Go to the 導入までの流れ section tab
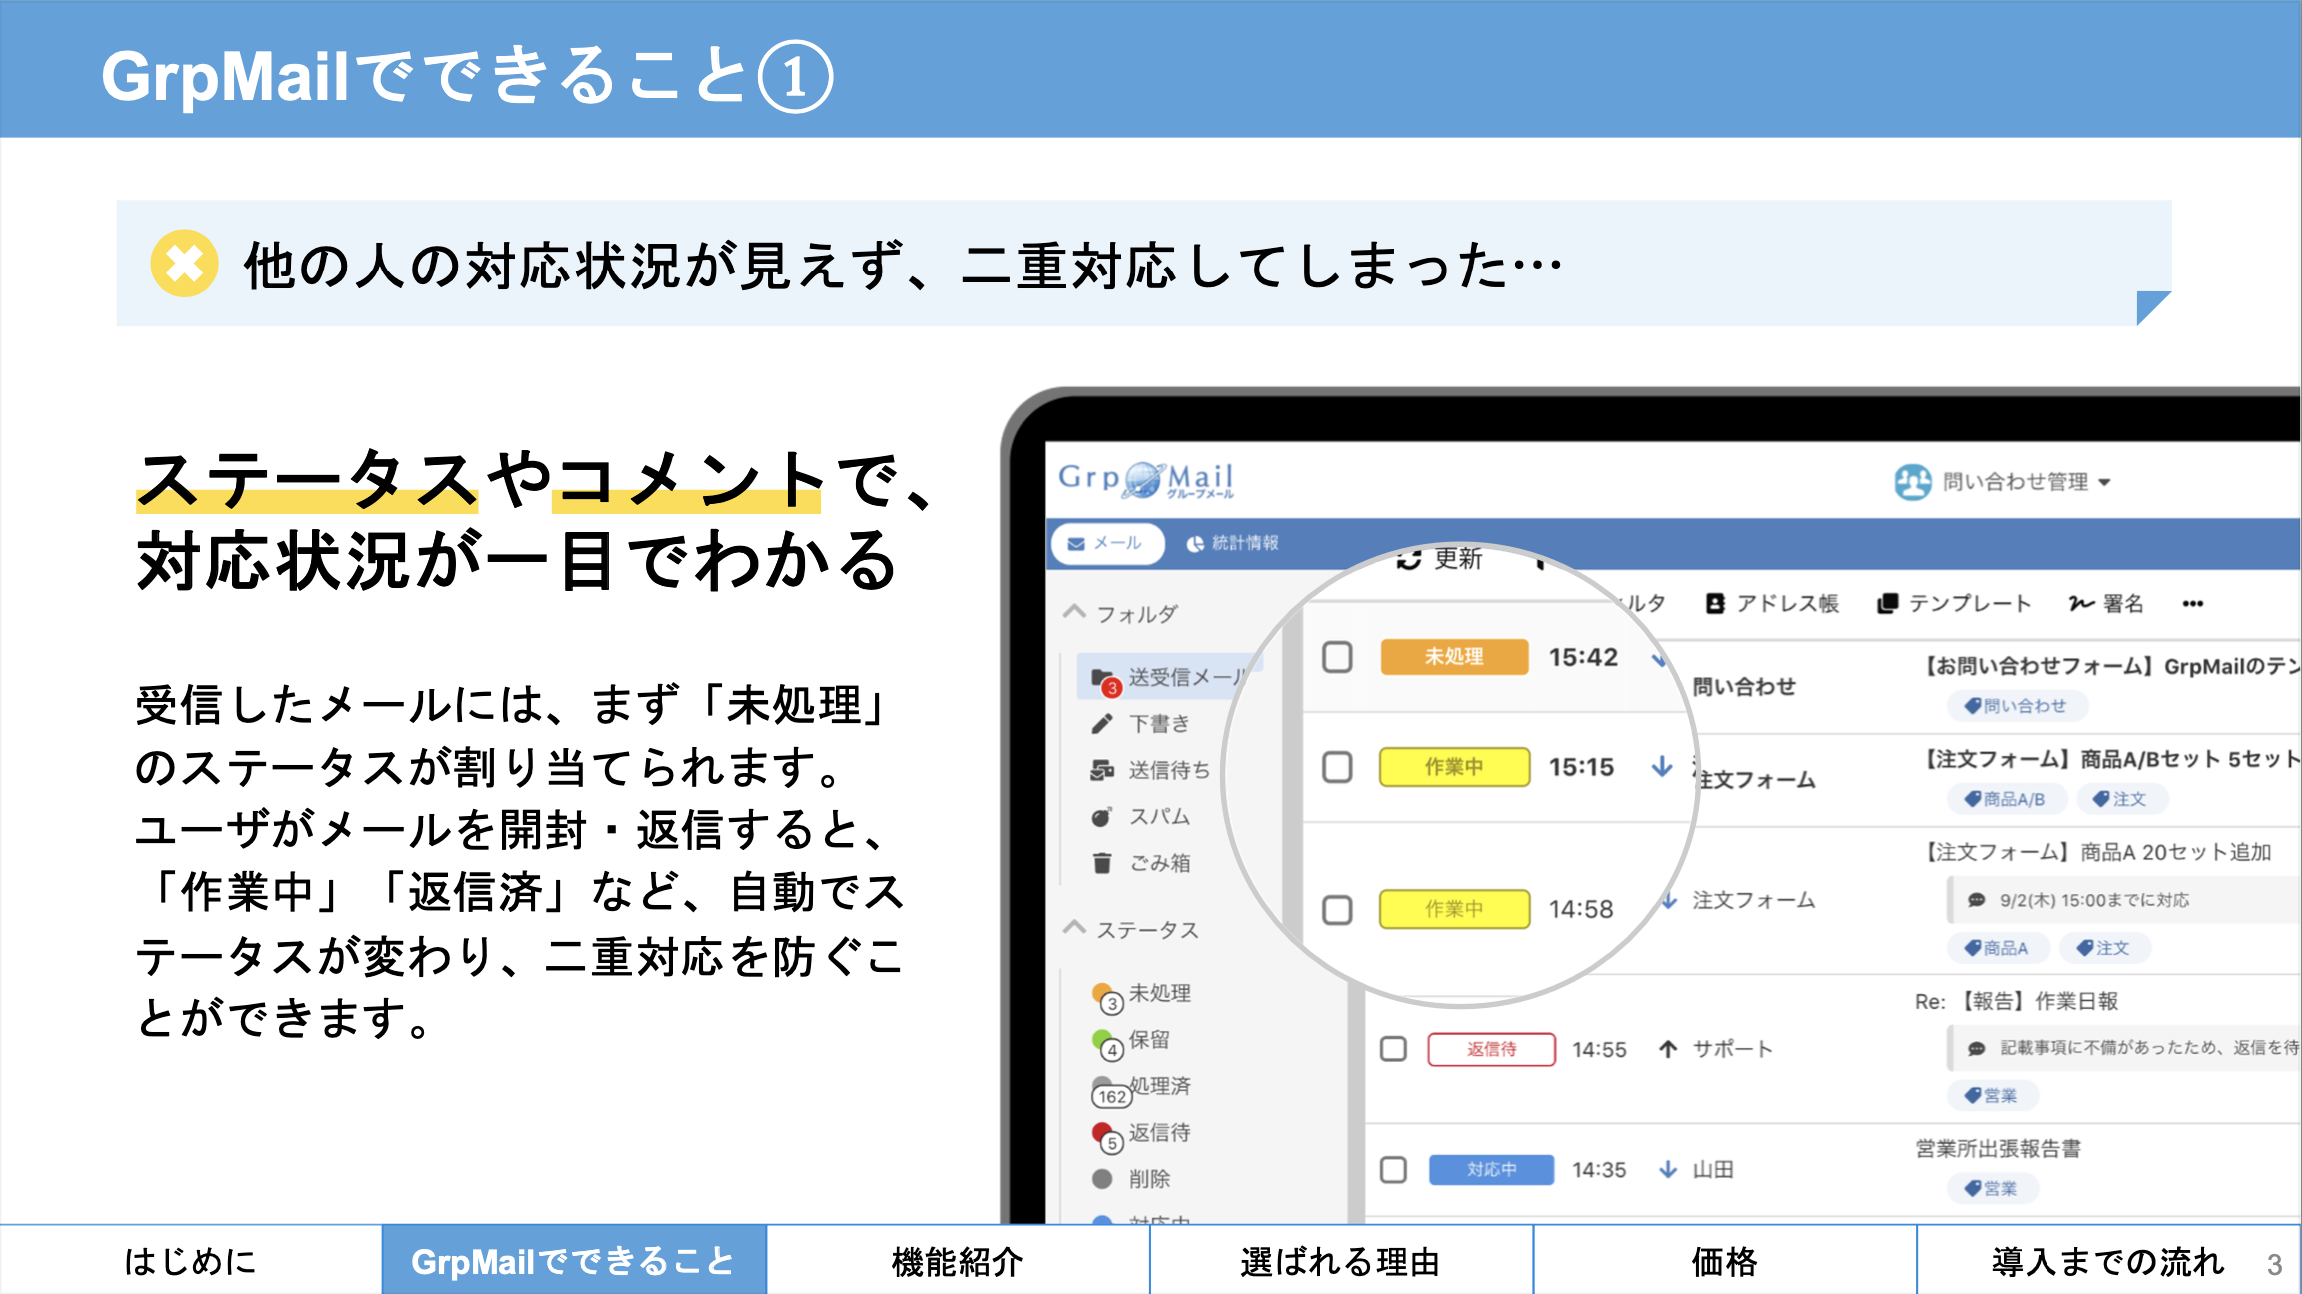This screenshot has height=1294, width=2302. click(x=2108, y=1260)
